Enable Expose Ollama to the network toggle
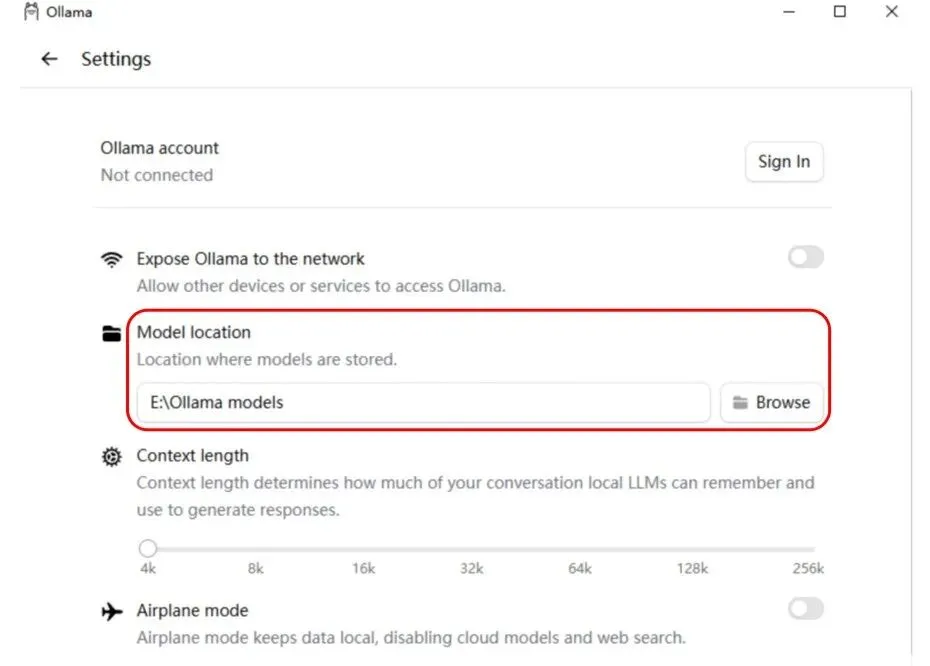 coord(805,258)
